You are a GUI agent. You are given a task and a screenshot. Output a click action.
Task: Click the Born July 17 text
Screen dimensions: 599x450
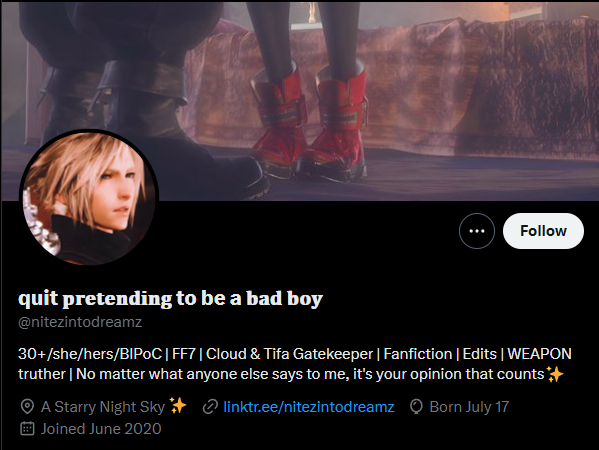[469, 406]
